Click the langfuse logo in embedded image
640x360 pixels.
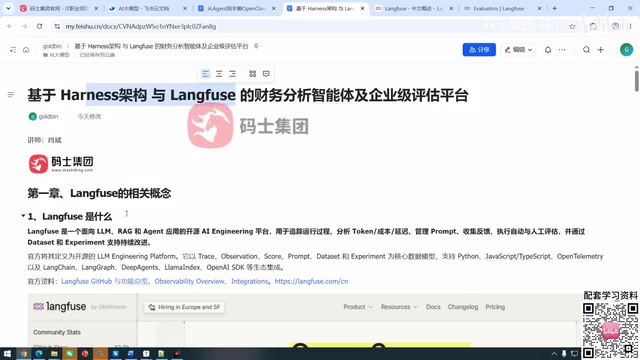[x=60, y=307]
